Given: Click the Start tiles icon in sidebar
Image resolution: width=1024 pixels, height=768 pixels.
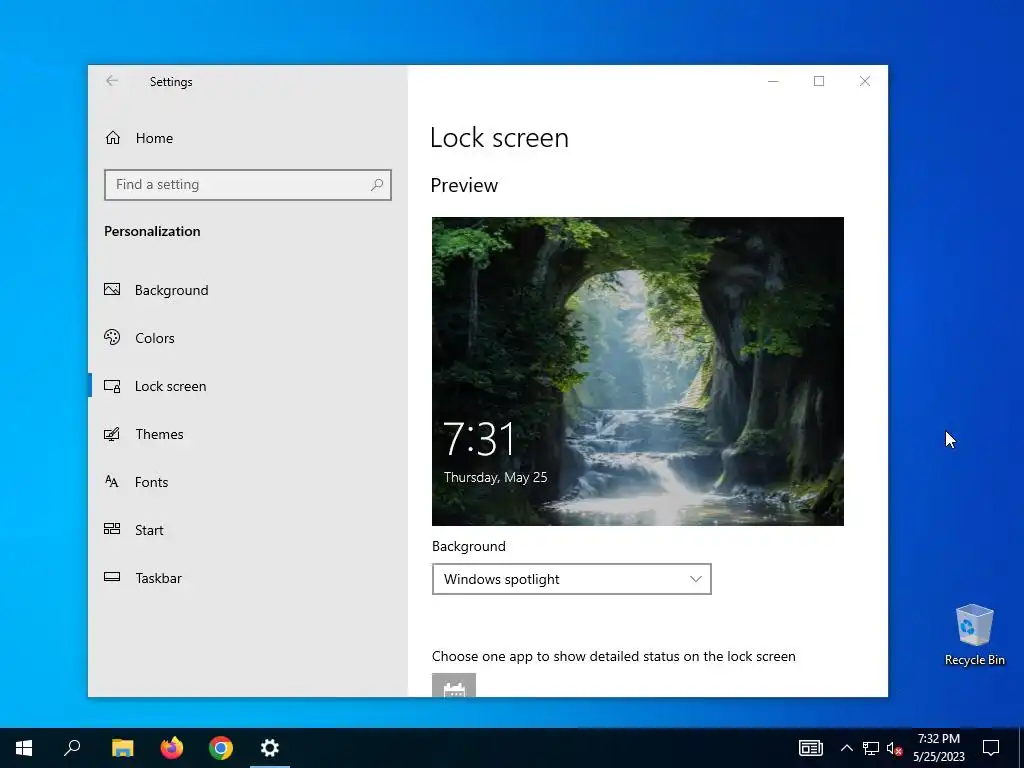Looking at the screenshot, I should click(112, 529).
